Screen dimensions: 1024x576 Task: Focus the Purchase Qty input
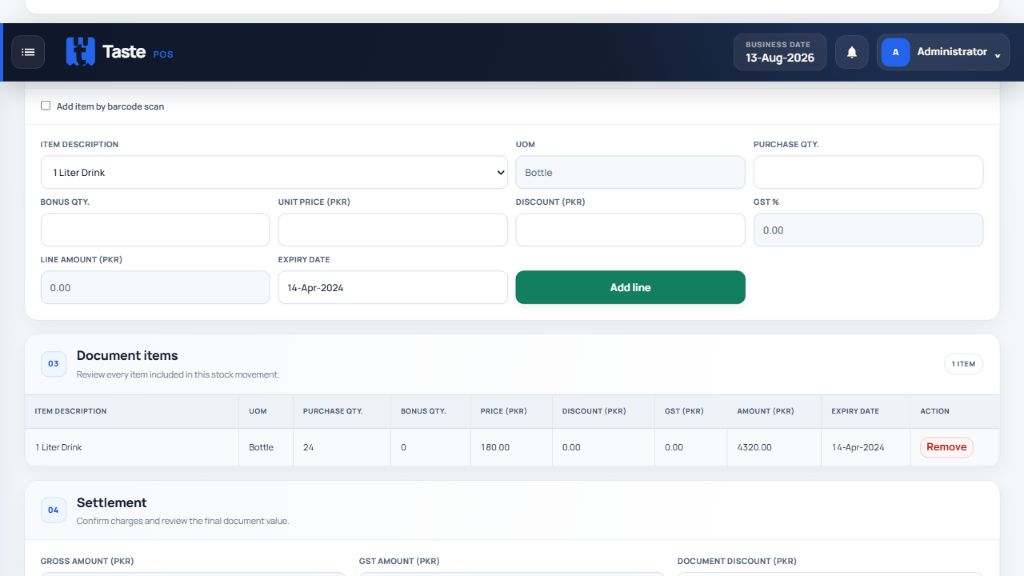868,172
